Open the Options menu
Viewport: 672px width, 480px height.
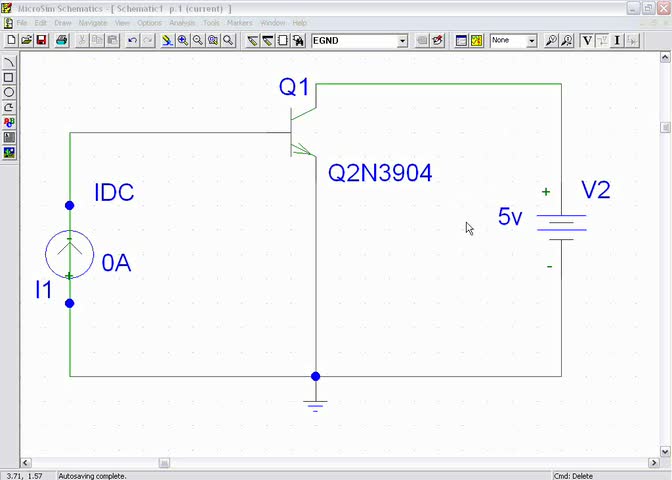[x=150, y=23]
